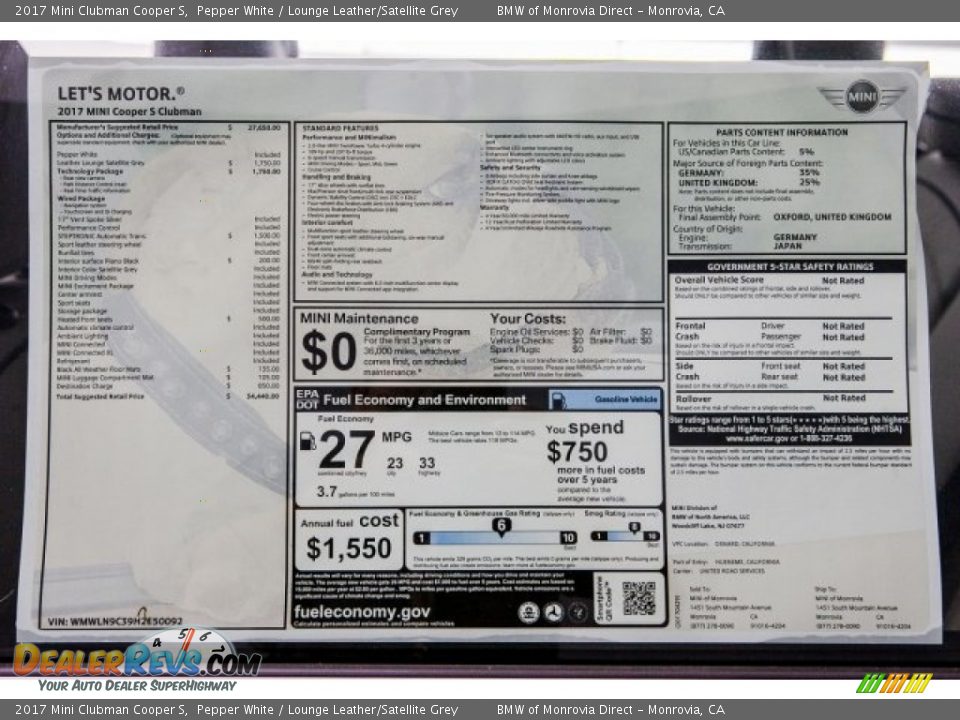Click the LET'S MOTOR heading
Screen dimensions: 960x720
click(x=121, y=93)
